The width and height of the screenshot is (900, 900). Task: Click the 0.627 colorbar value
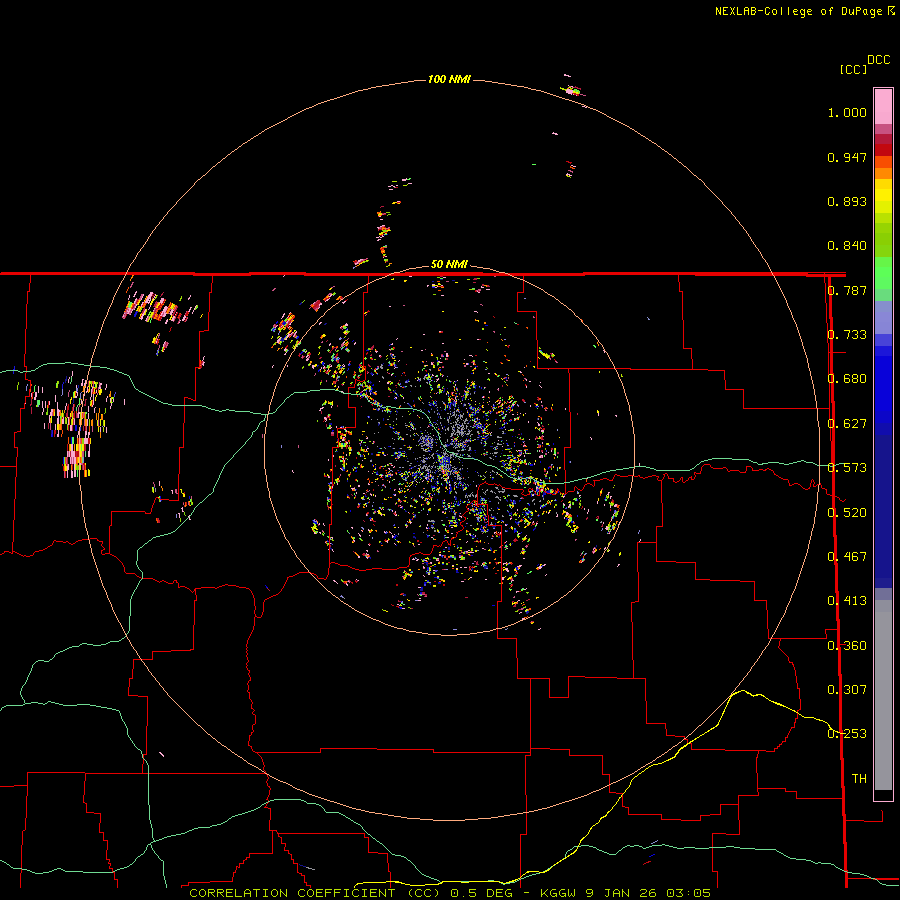tap(847, 424)
